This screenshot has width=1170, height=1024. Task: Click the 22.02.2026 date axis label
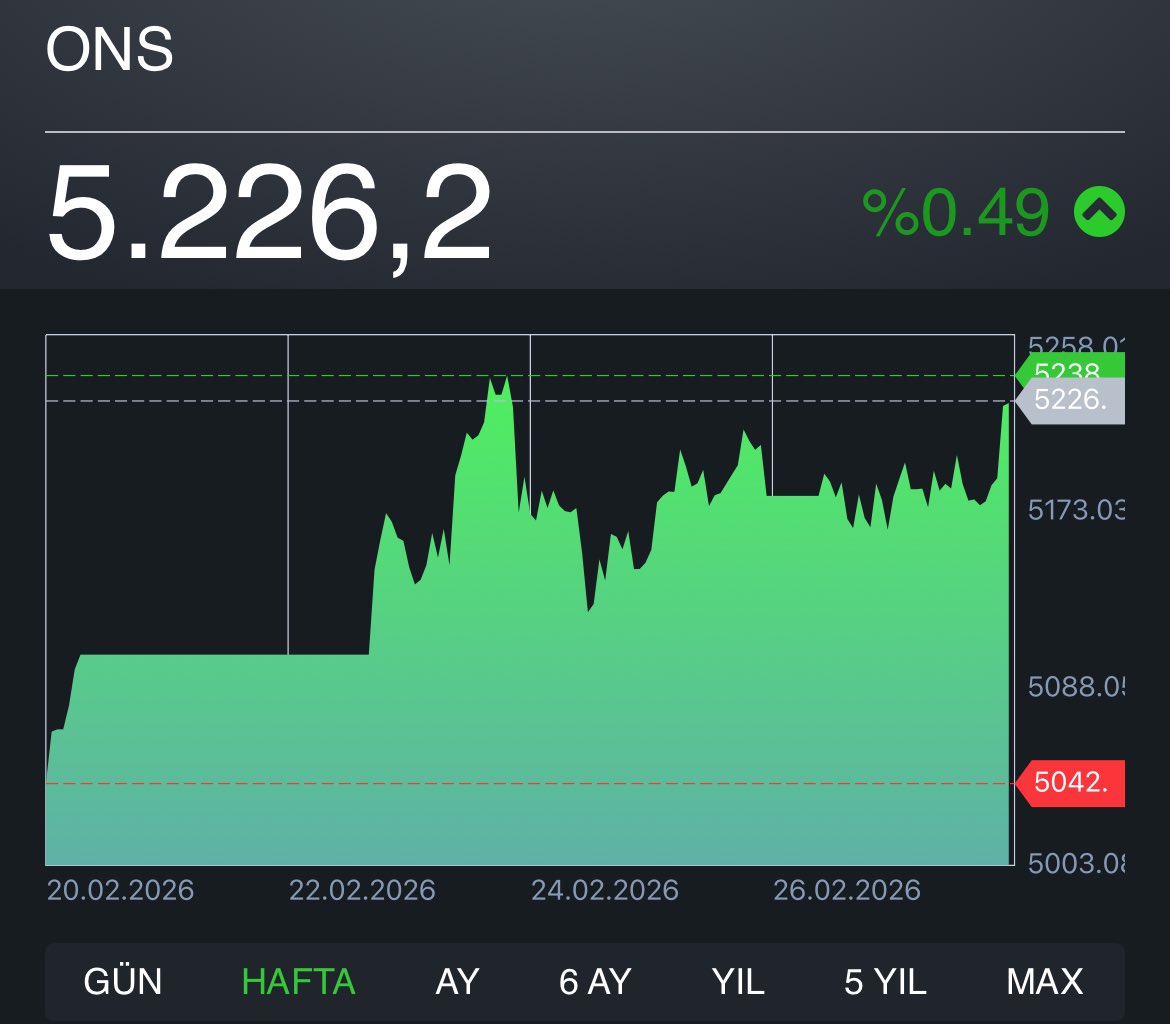pos(362,890)
